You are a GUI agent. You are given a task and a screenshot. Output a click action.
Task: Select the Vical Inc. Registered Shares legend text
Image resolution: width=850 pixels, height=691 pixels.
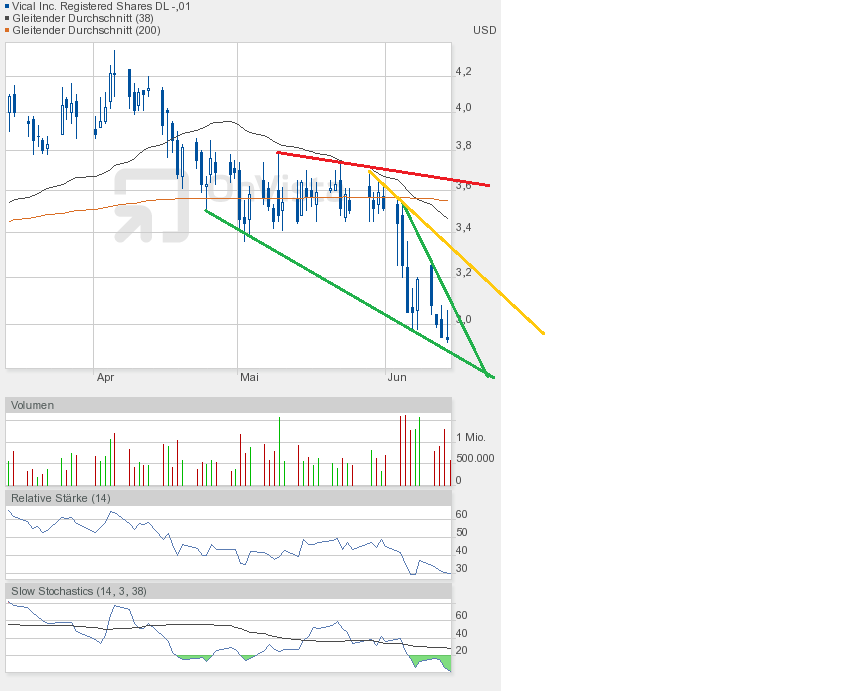[100, 6]
